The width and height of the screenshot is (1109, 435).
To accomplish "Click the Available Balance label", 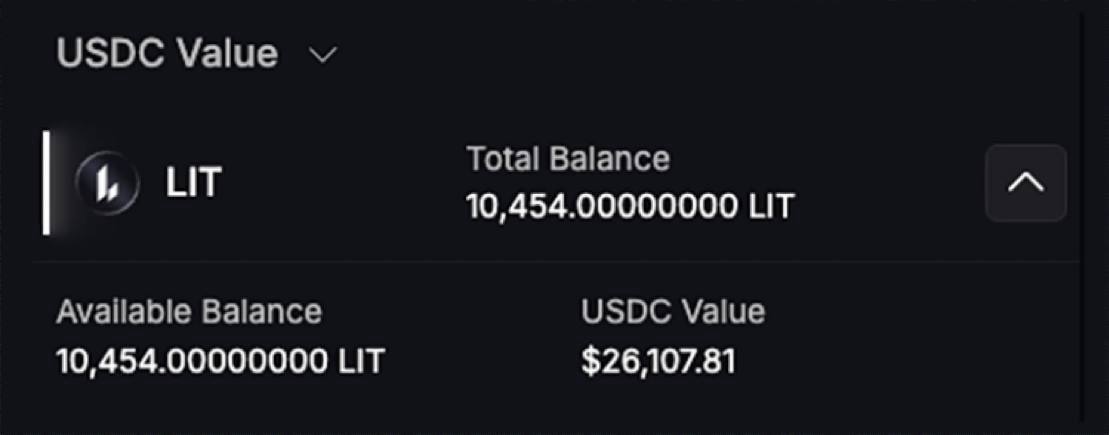I will pos(189,312).
